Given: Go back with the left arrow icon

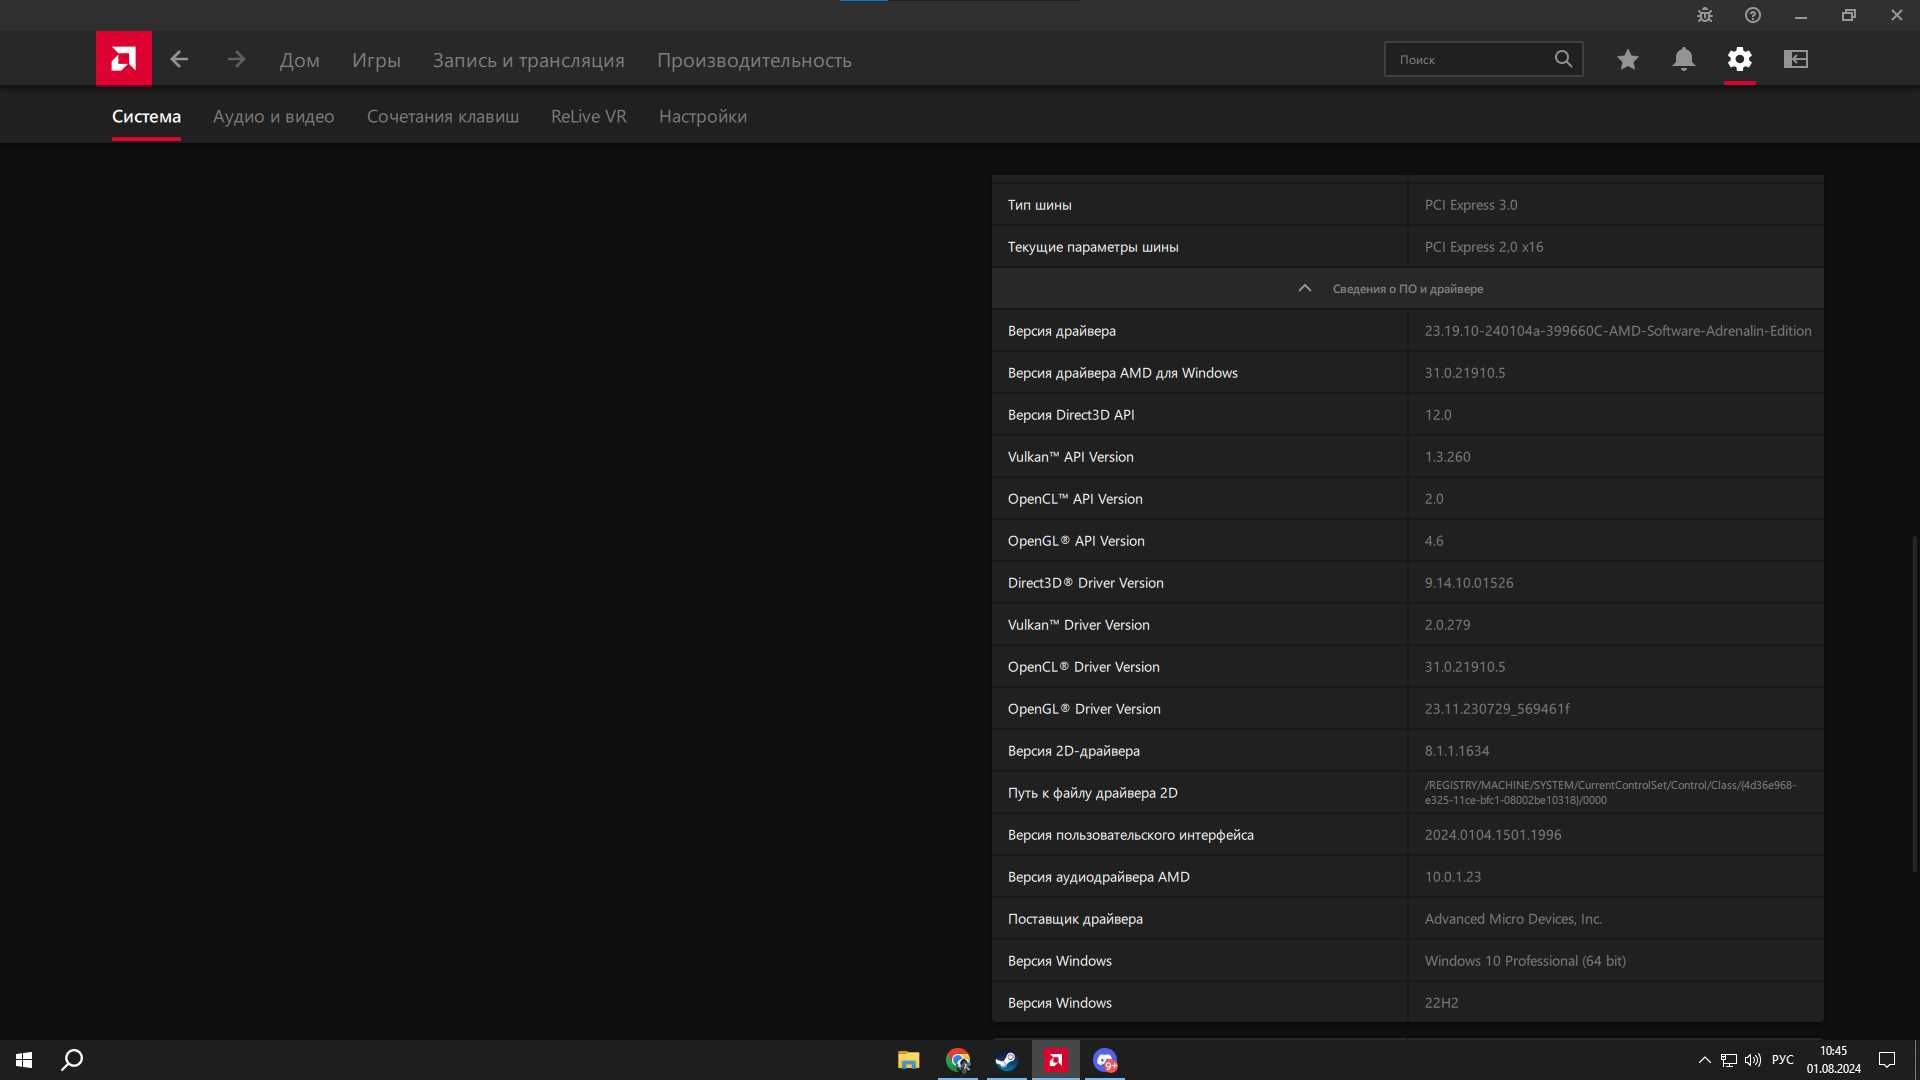Looking at the screenshot, I should [179, 59].
